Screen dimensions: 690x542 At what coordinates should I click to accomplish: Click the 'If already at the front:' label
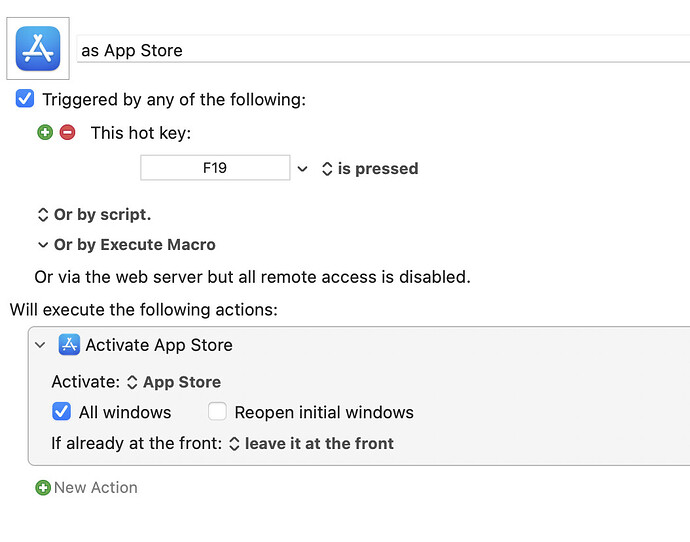137,443
